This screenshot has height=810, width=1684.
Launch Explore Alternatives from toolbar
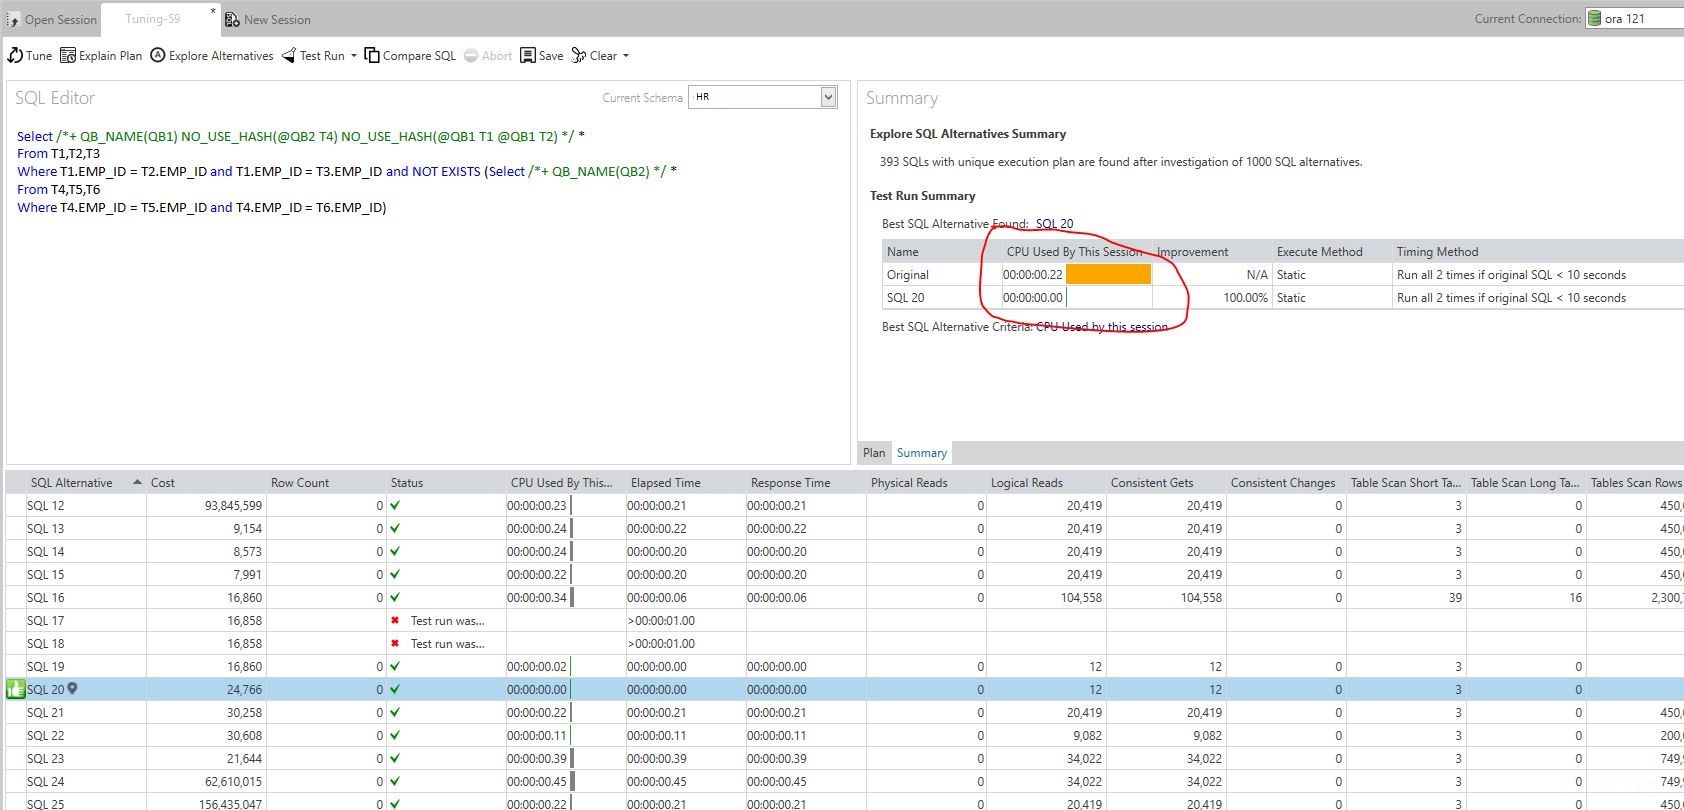158,56
